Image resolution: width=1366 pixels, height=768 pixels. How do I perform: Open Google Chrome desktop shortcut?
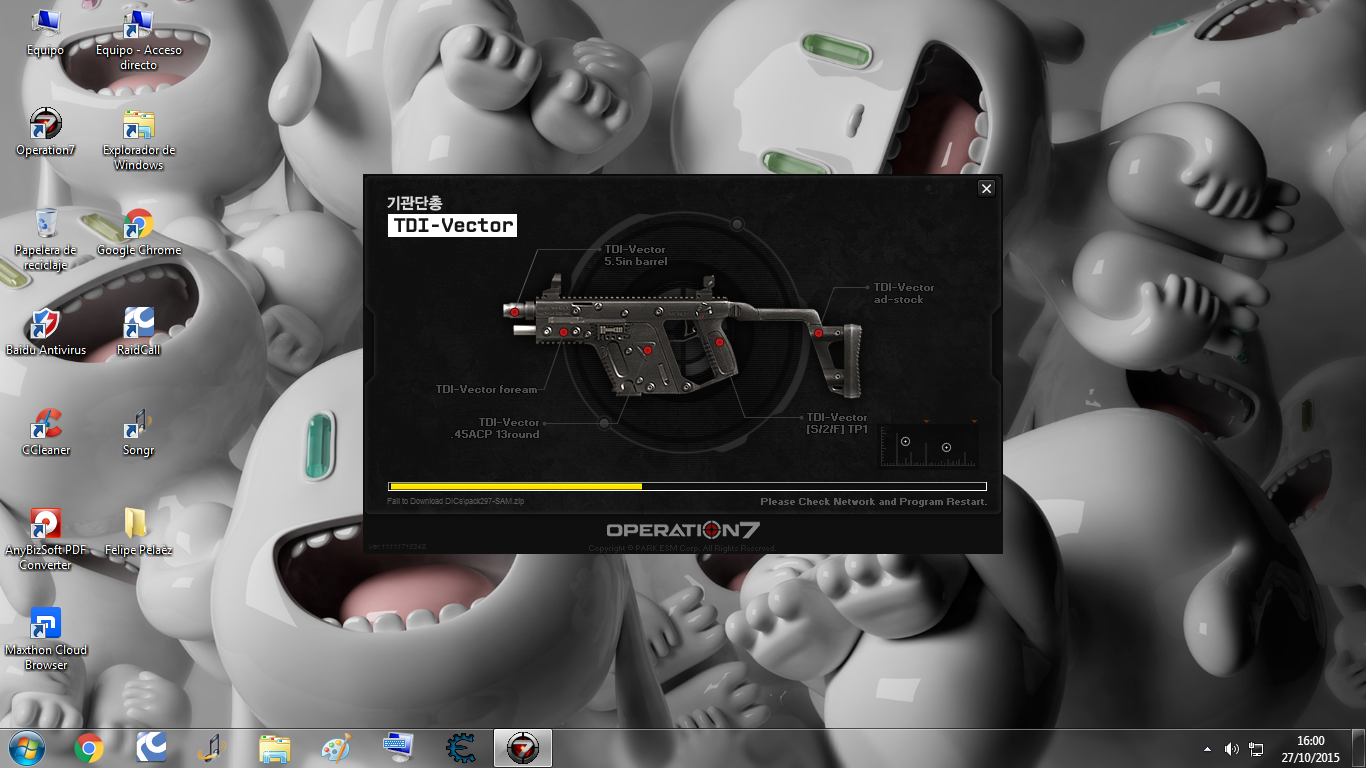pos(138,233)
